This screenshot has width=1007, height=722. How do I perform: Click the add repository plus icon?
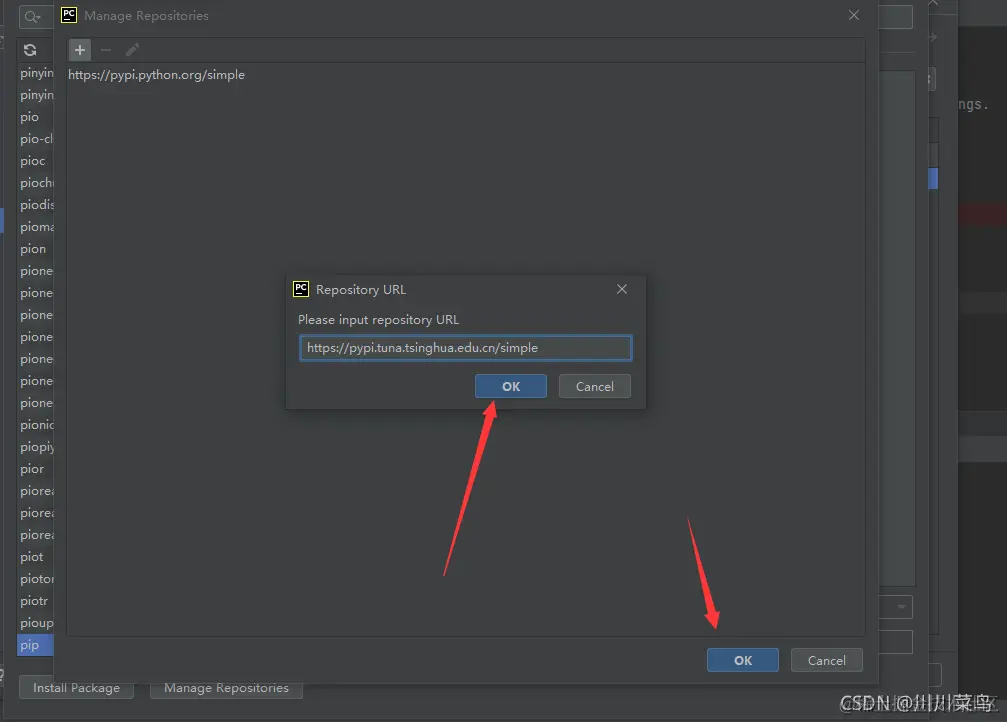80,50
